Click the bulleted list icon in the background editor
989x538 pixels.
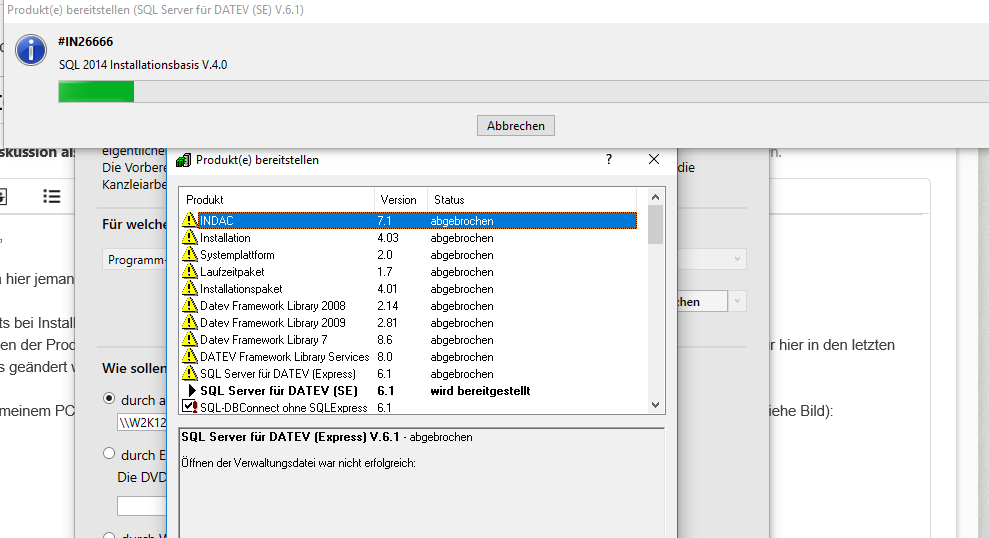point(52,196)
